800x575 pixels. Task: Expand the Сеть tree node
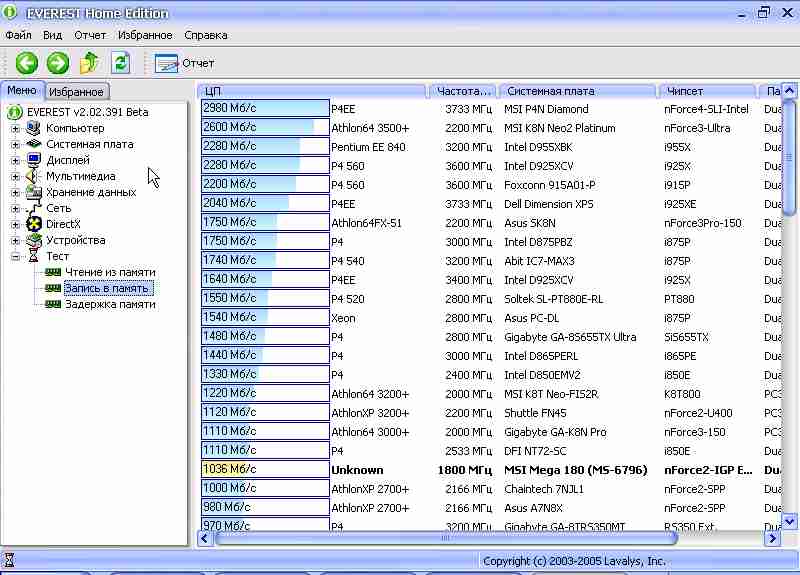(15, 209)
